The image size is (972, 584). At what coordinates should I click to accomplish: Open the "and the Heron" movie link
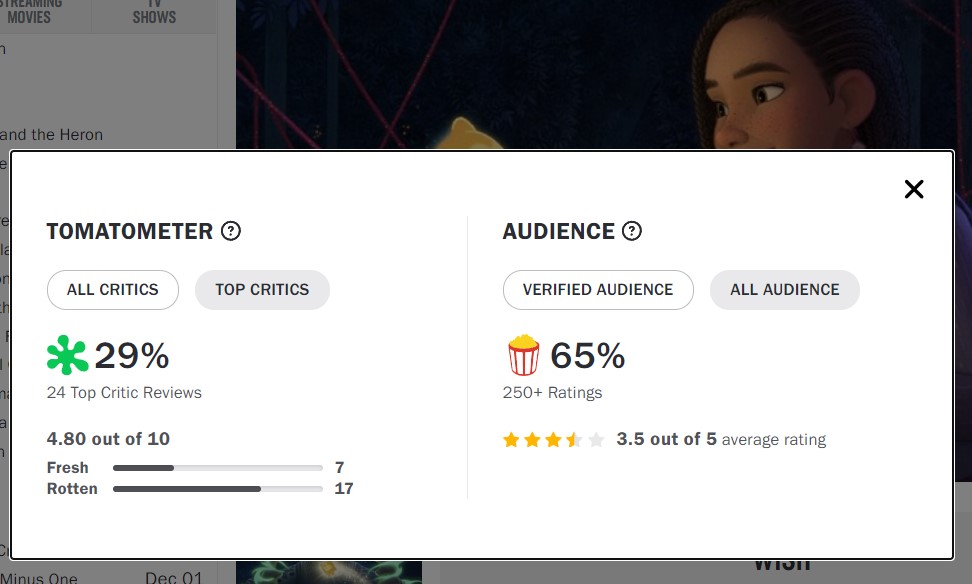point(52,134)
